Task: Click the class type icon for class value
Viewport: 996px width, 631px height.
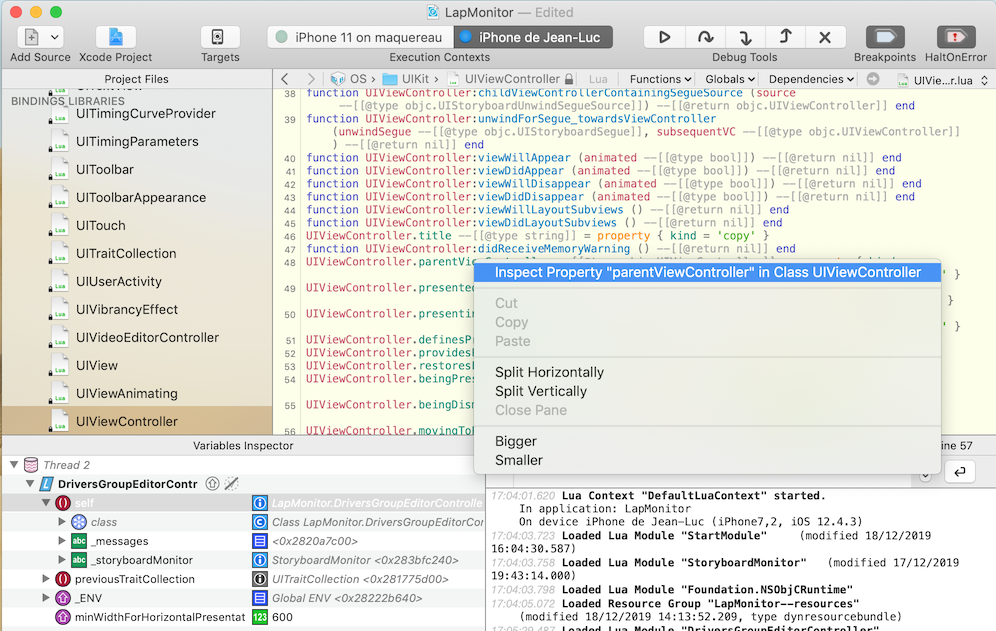Action: point(260,522)
